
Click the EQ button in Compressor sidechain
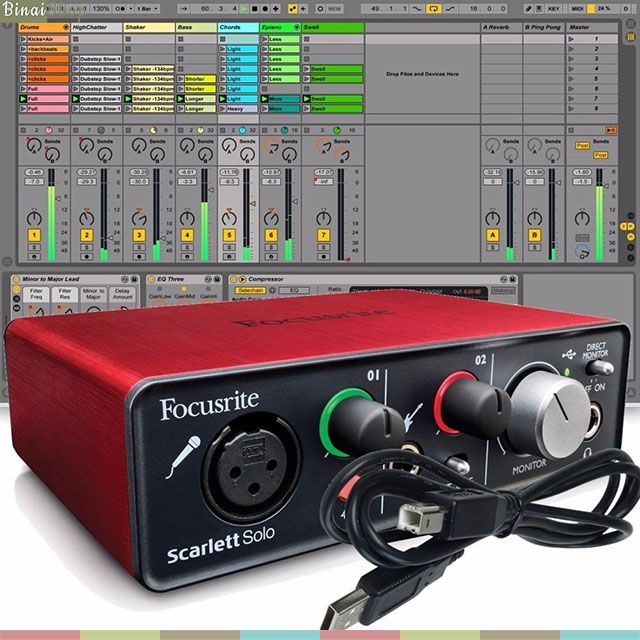(294, 290)
